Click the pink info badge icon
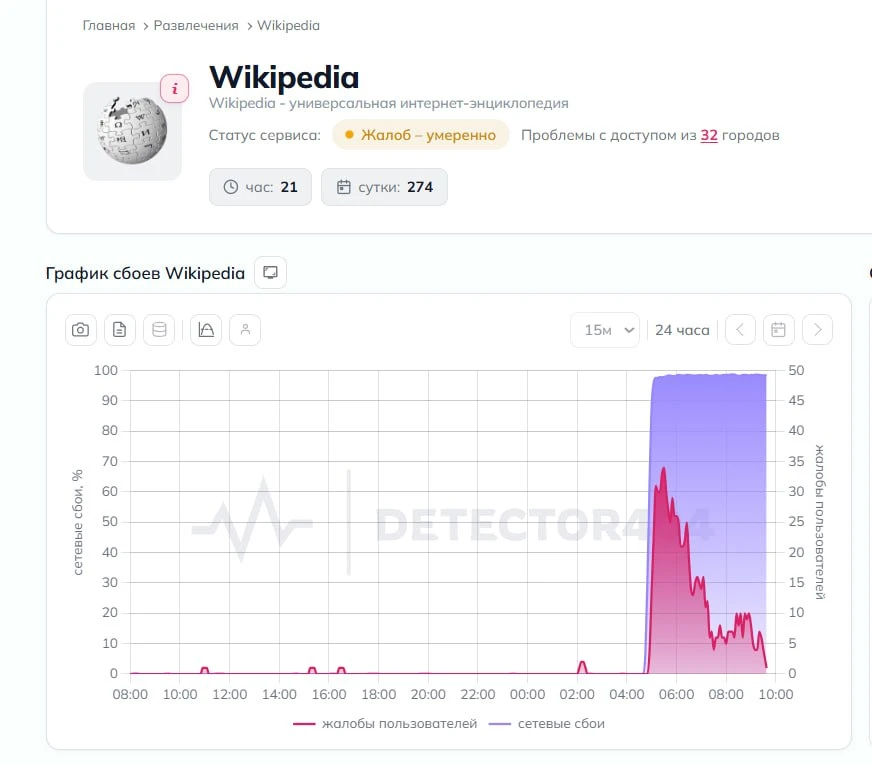This screenshot has height=766, width=872. [175, 88]
